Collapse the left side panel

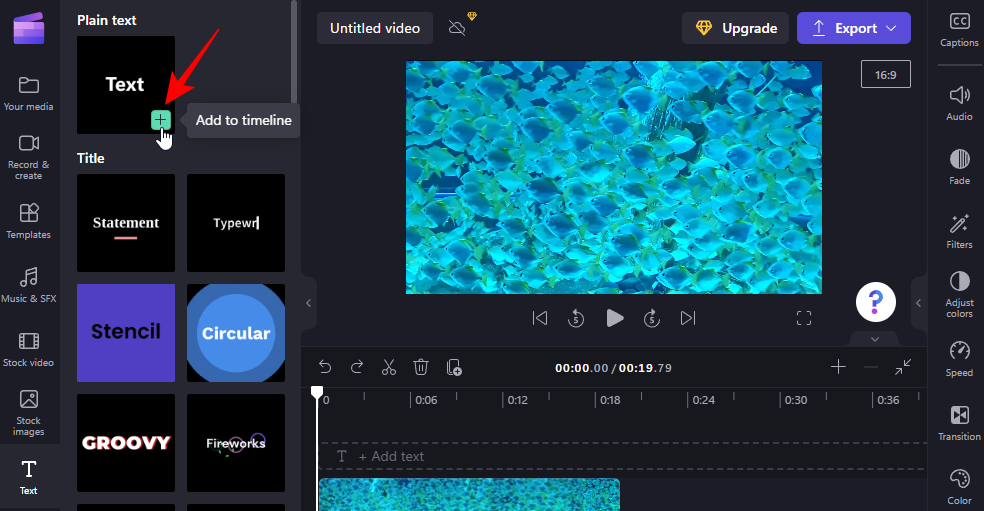309,302
